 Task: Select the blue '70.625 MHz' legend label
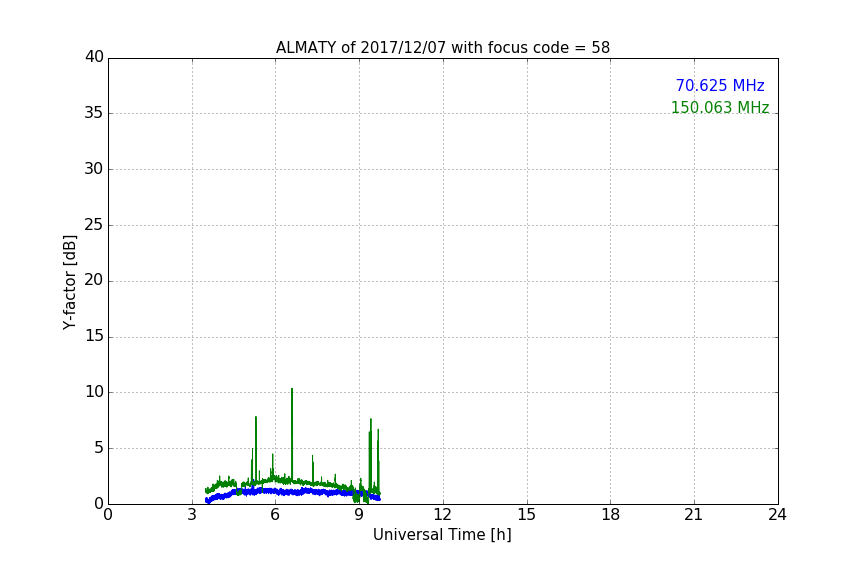[x=720, y=86]
